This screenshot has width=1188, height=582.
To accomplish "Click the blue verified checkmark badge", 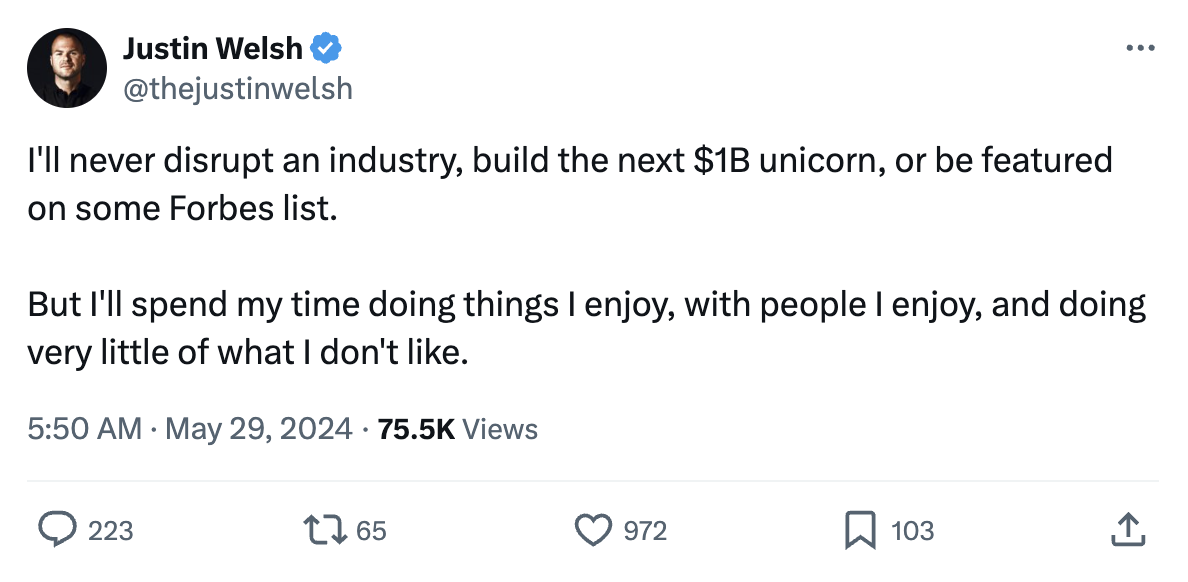I will tap(327, 46).
